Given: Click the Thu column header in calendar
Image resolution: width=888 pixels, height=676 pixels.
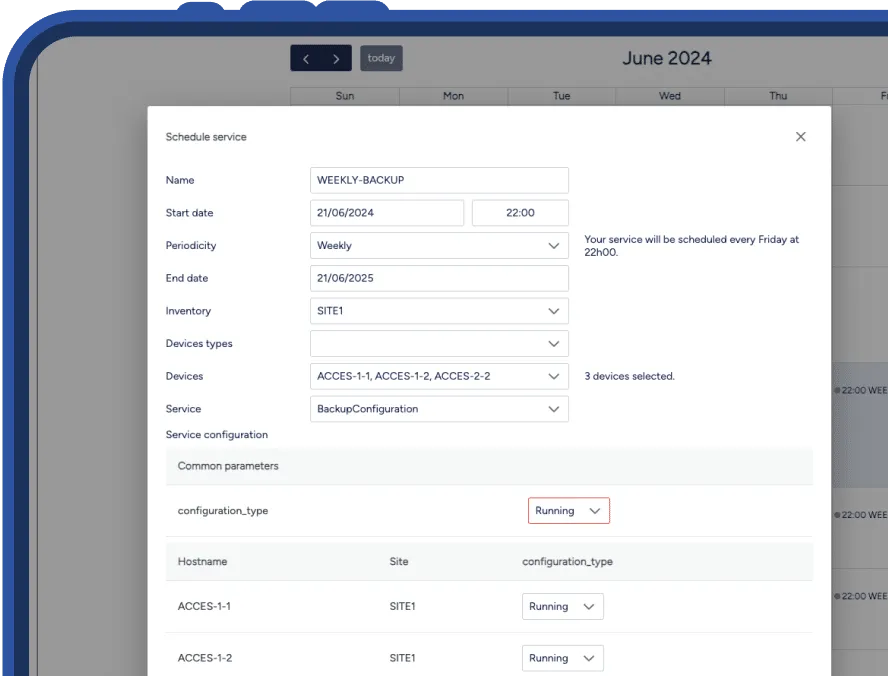Looking at the screenshot, I should [x=778, y=96].
